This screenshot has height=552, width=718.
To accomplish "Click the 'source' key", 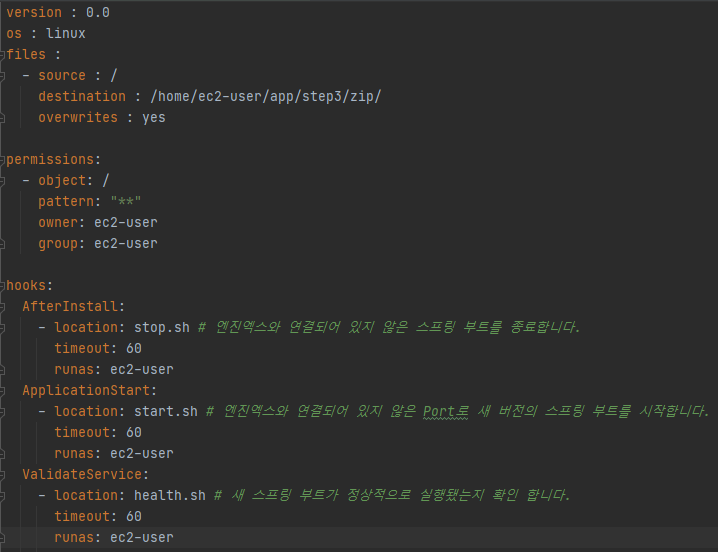I will pos(62,76).
